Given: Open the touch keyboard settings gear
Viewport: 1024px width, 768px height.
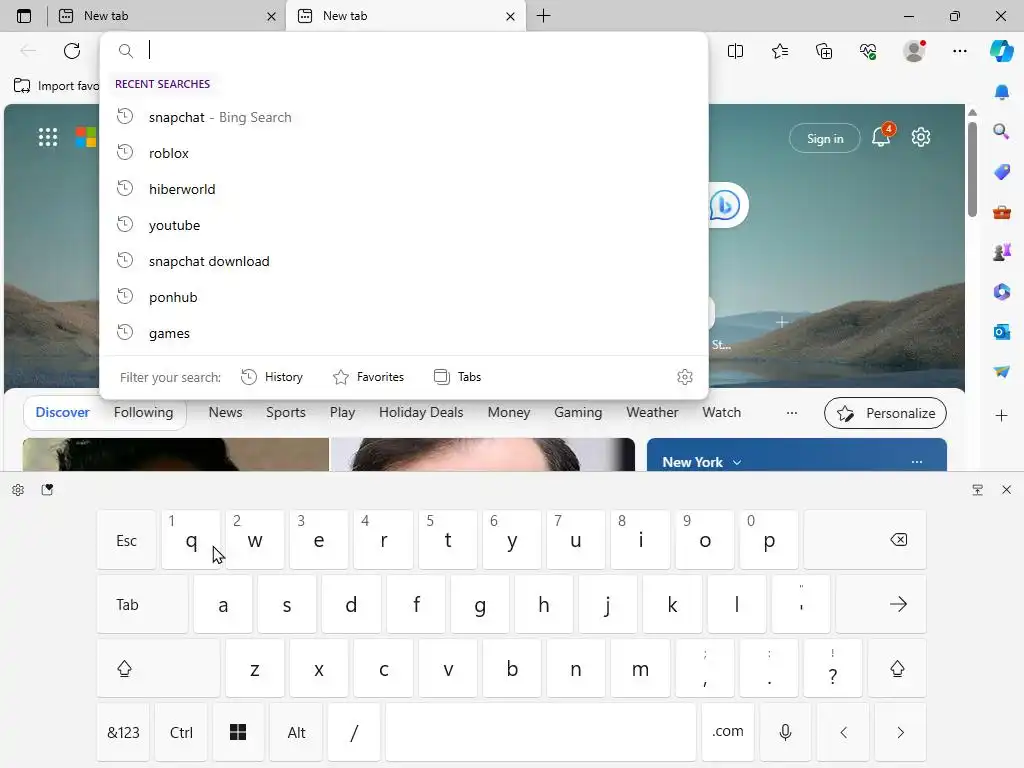Looking at the screenshot, I should click(18, 490).
